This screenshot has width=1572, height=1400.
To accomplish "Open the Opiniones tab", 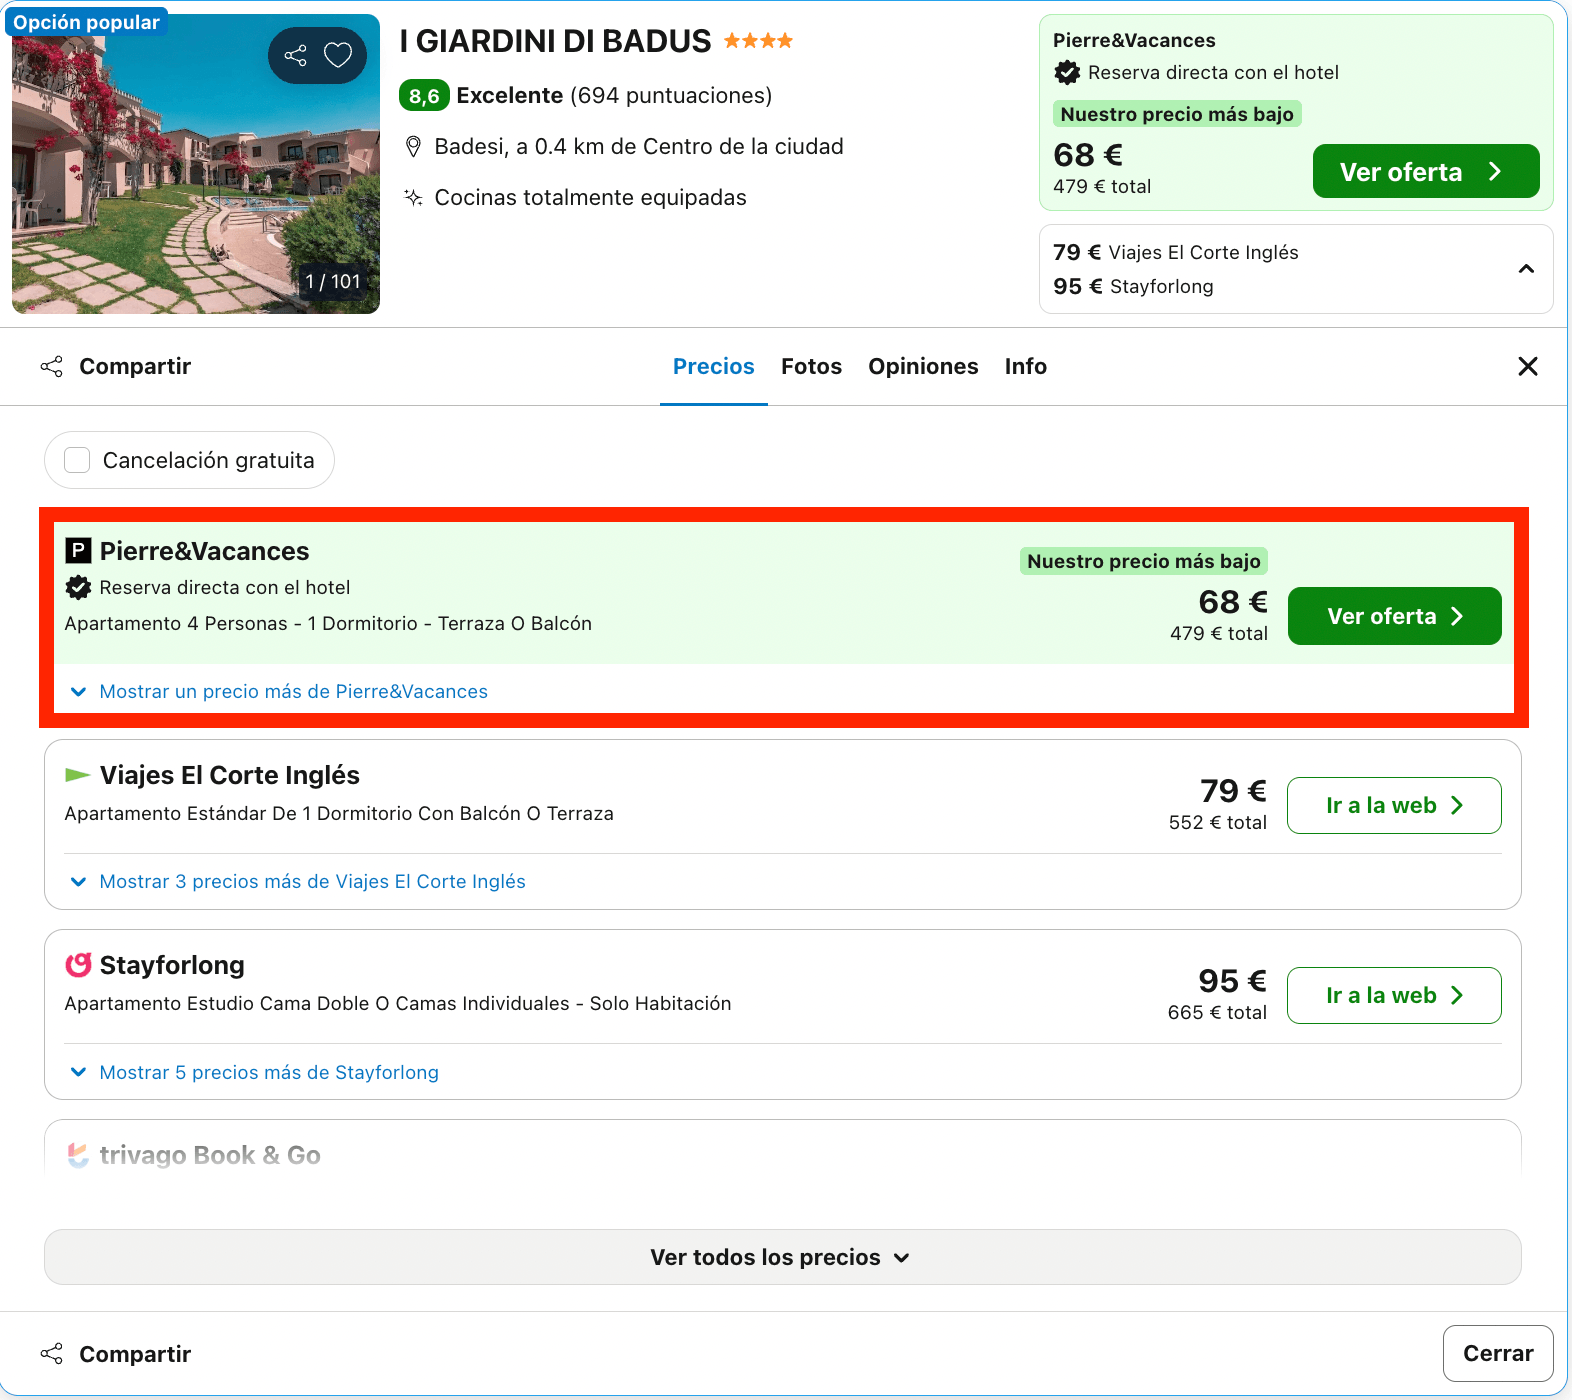I will pos(923,366).
